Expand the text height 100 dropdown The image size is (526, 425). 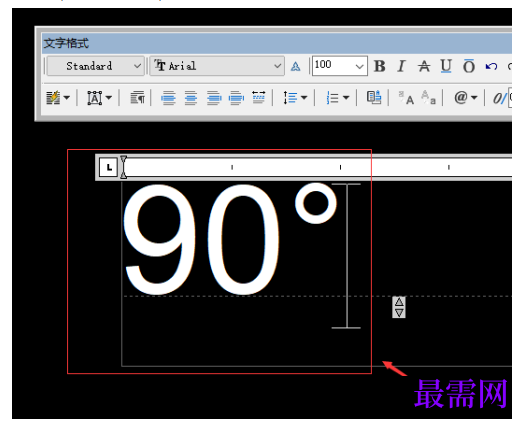click(x=359, y=66)
